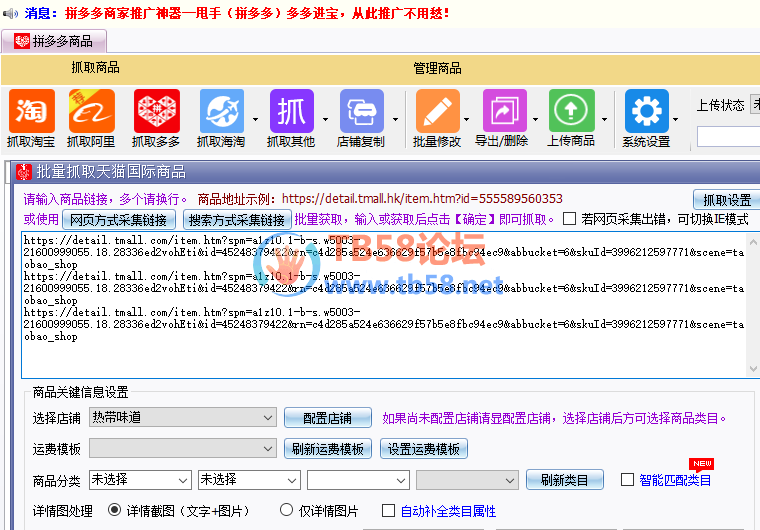Viewport: 760px width, 530px height.
Task: Click the links text area scroll-down arrow
Action: 753,369
